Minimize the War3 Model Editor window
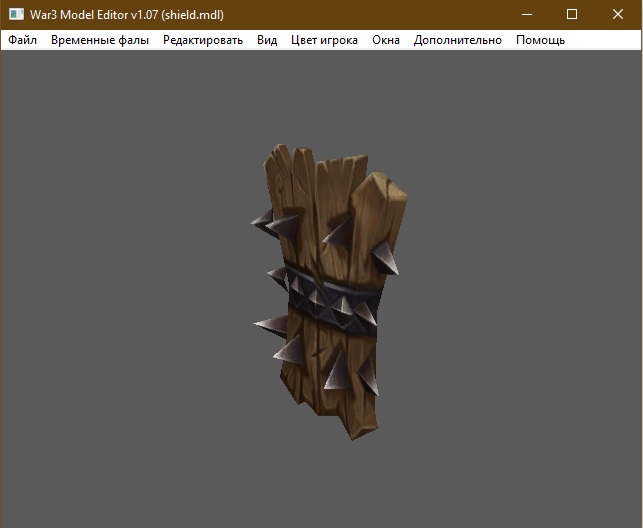643x528 pixels. coord(527,14)
